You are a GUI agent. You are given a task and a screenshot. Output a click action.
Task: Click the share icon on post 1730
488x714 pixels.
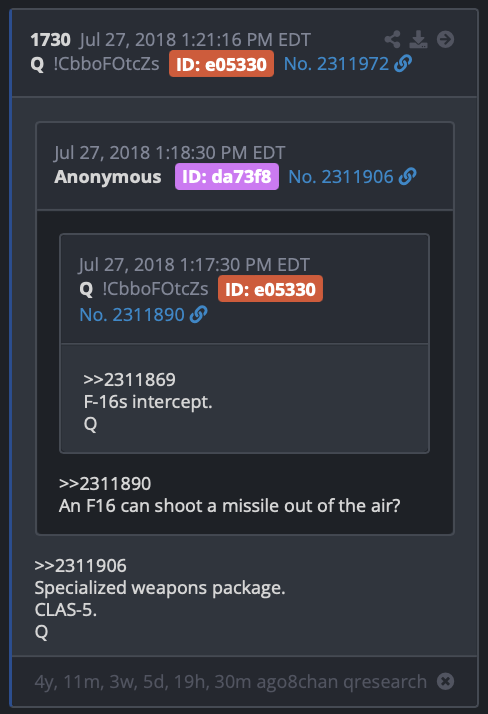click(392, 39)
